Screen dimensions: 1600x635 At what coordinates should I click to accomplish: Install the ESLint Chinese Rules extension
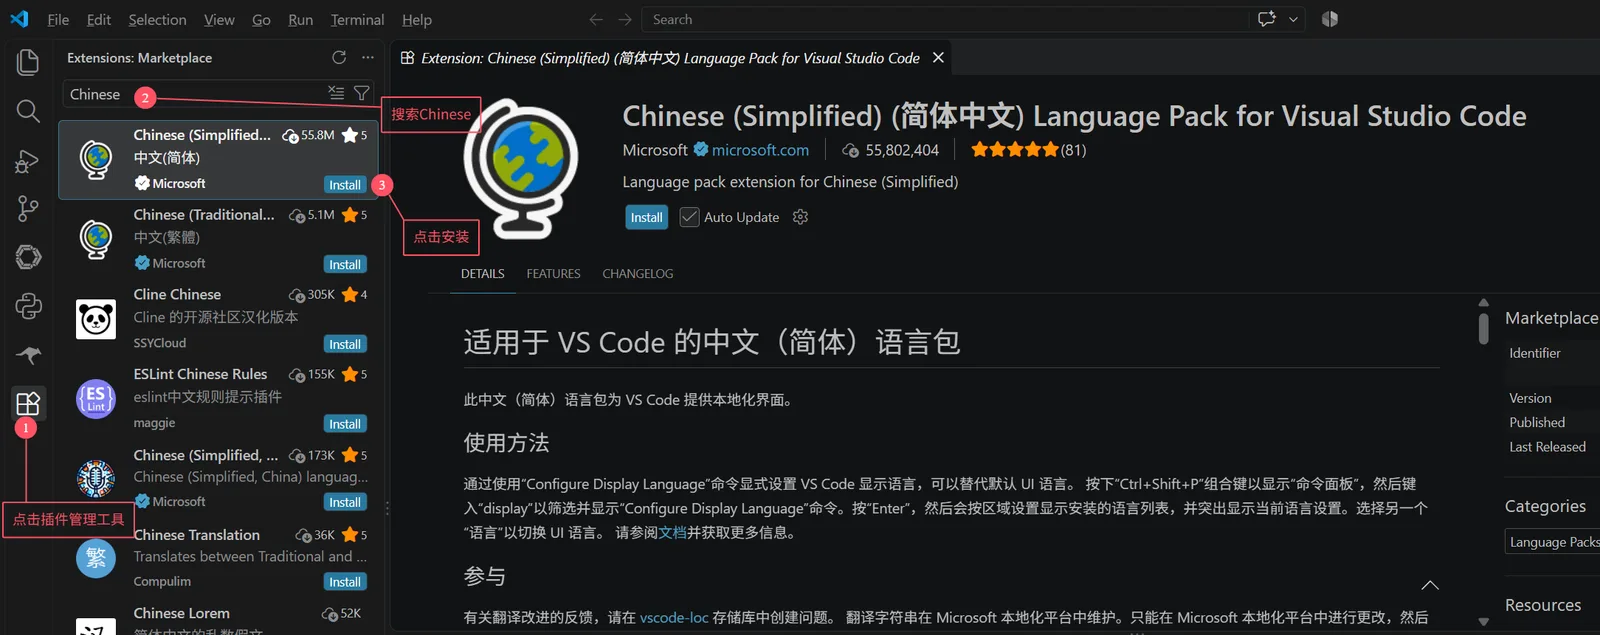tap(345, 425)
